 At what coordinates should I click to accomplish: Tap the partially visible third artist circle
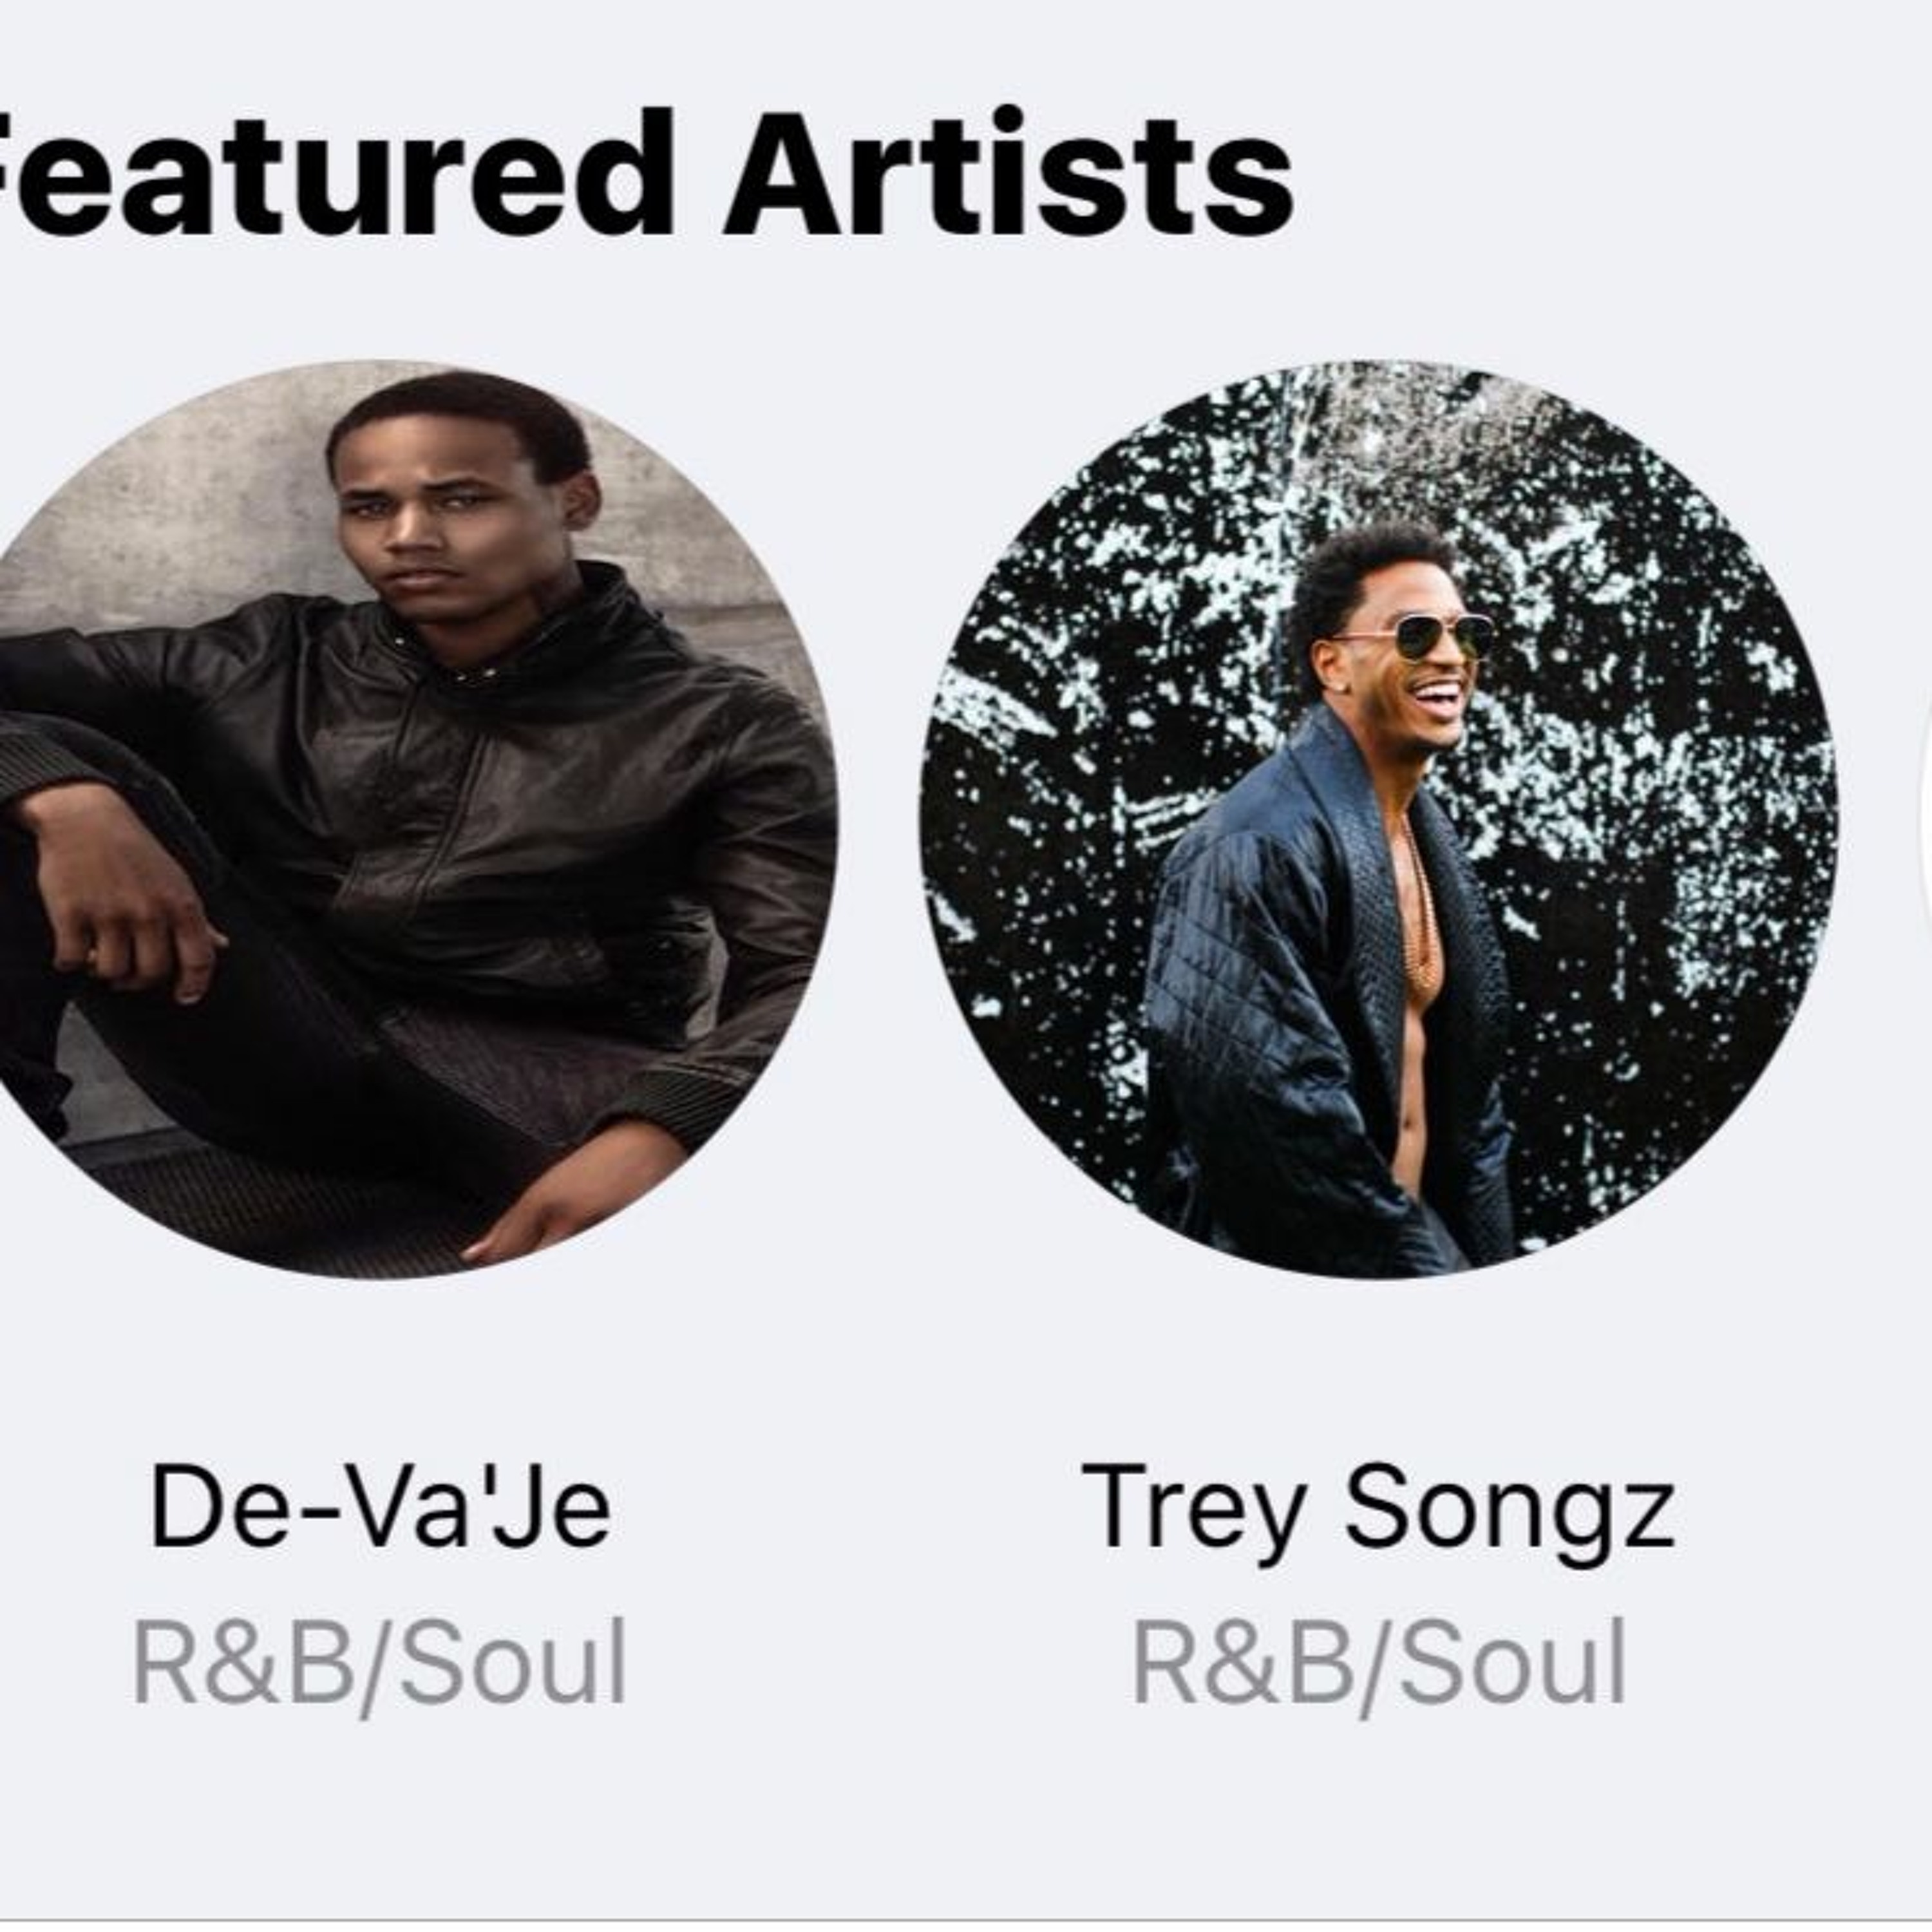1925,820
